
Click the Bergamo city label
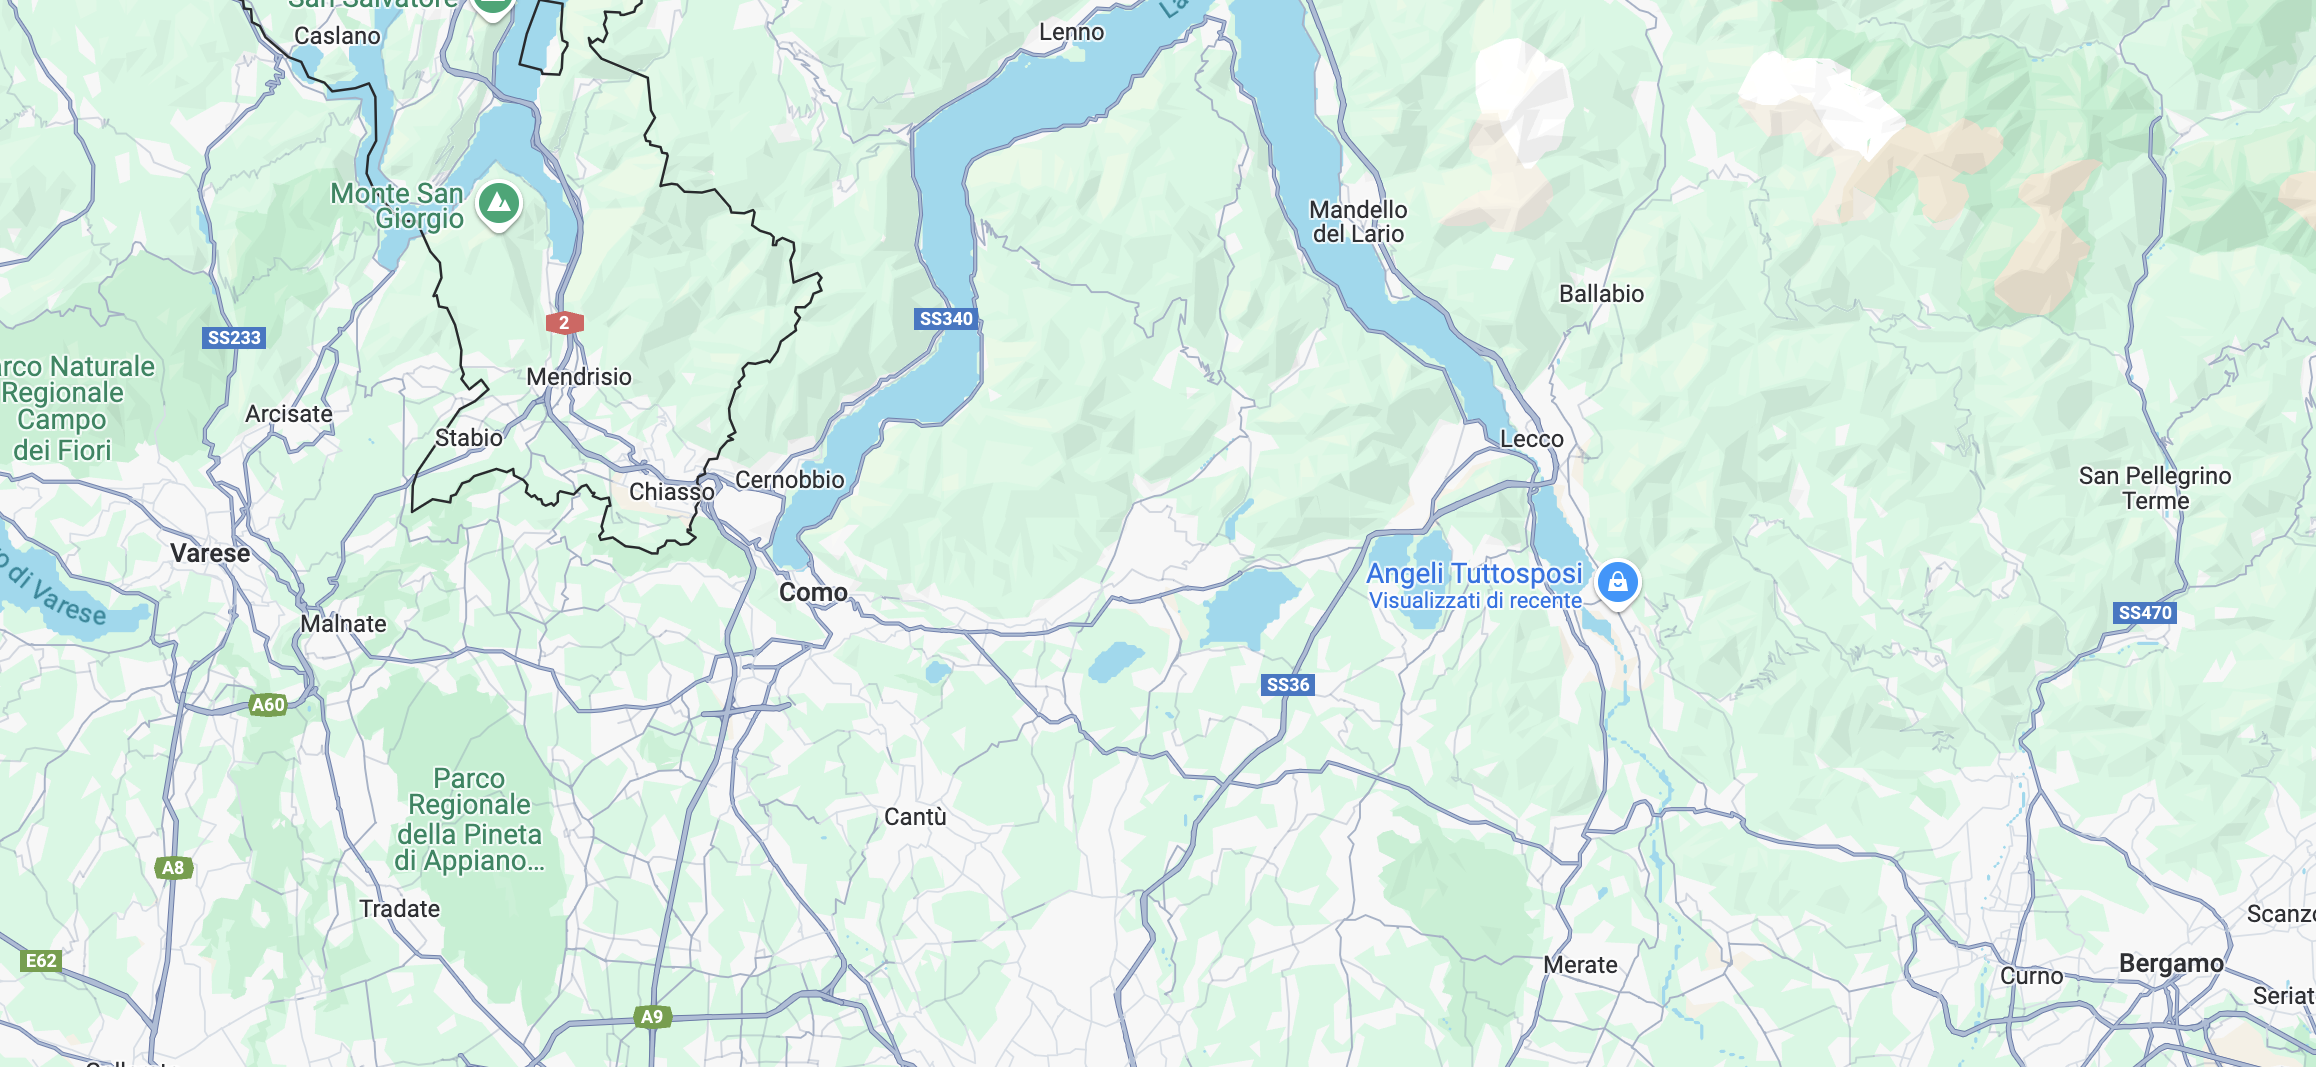pyautogui.click(x=2171, y=964)
